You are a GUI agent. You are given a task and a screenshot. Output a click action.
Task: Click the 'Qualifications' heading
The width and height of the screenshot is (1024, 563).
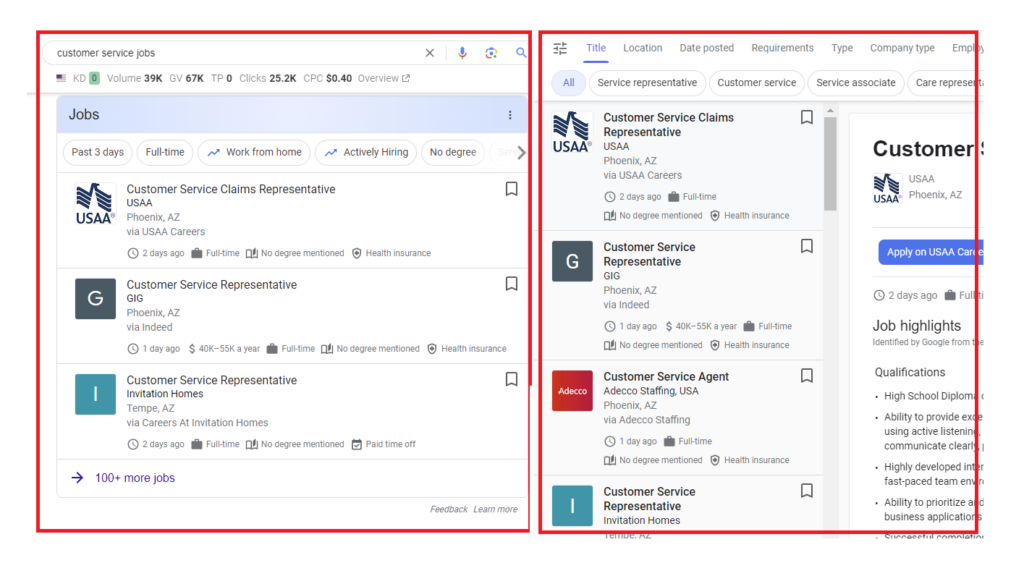point(910,372)
